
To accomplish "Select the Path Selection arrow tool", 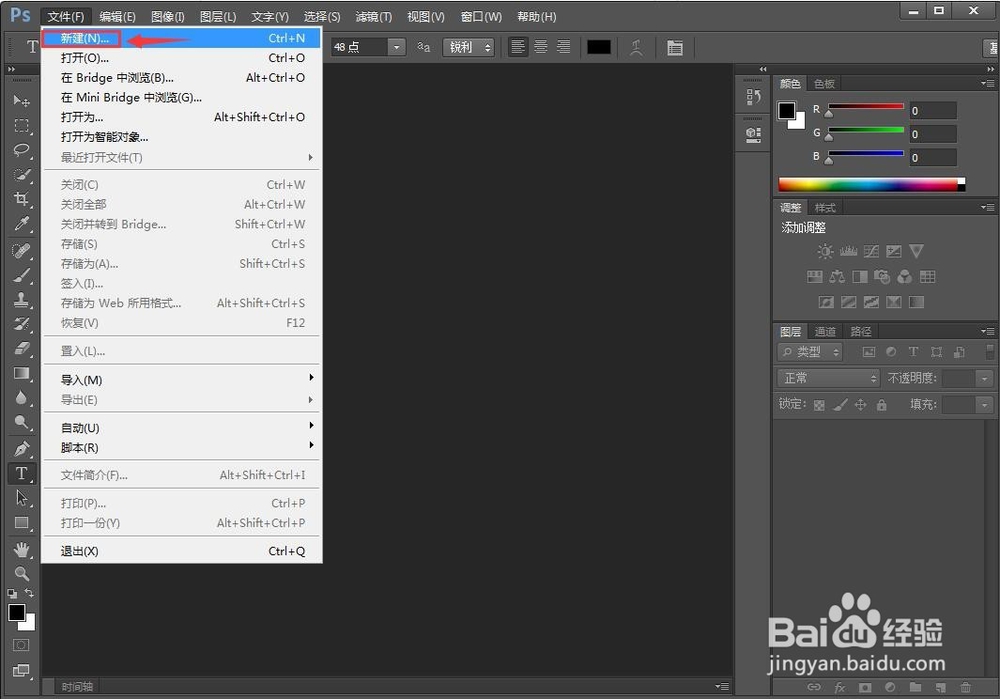I will [x=22, y=497].
